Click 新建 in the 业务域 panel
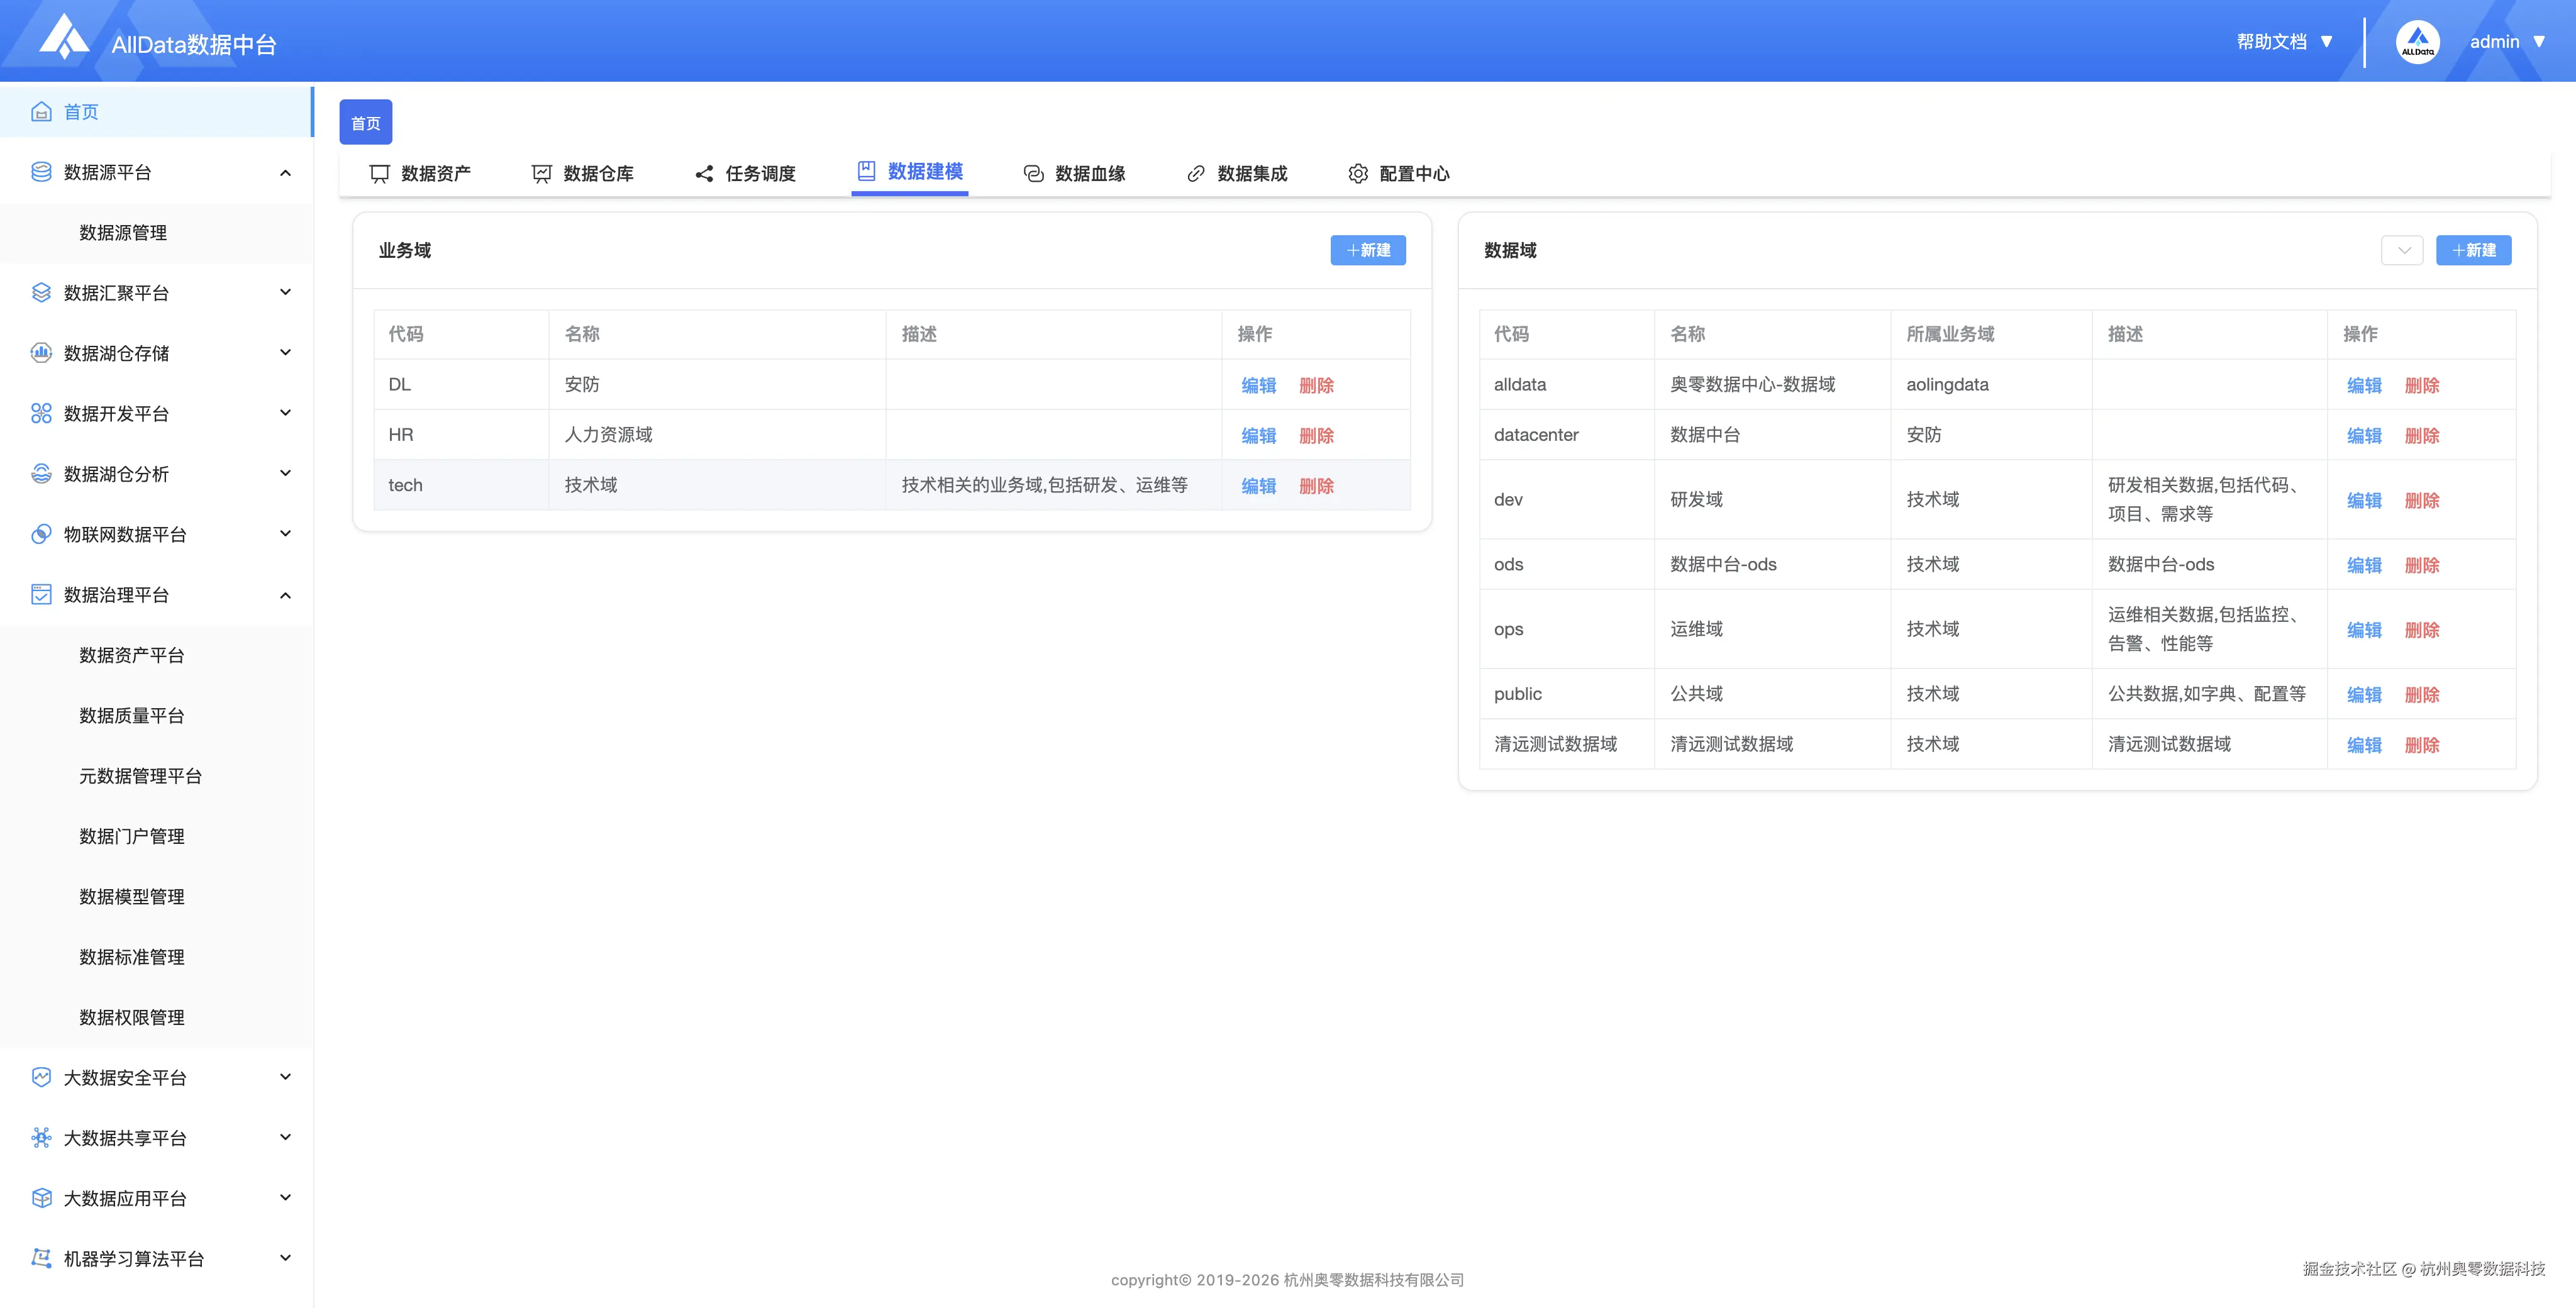The width and height of the screenshot is (2576, 1308). tap(1368, 250)
